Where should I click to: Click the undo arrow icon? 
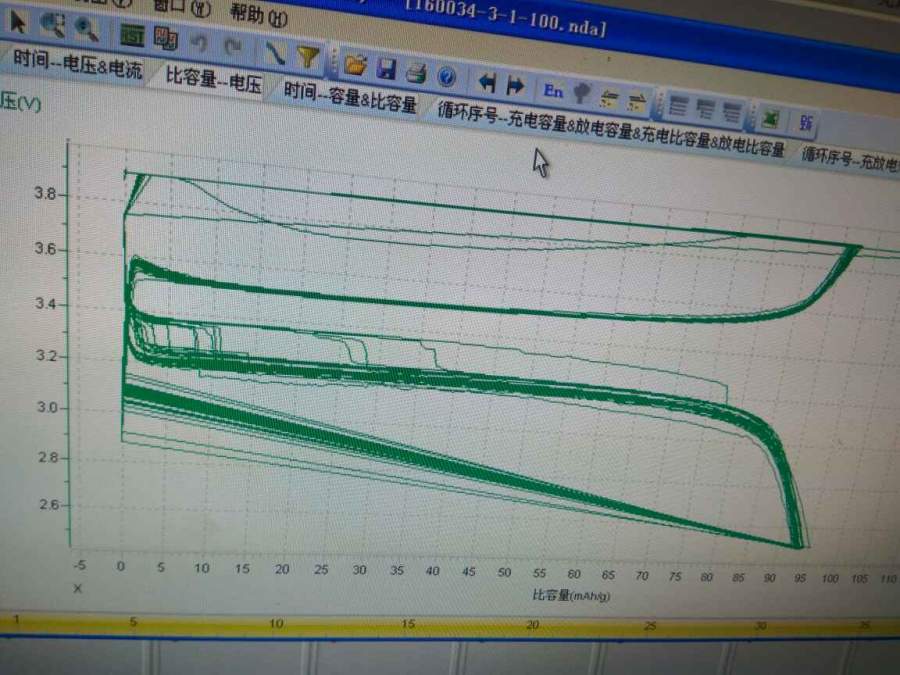pos(199,43)
